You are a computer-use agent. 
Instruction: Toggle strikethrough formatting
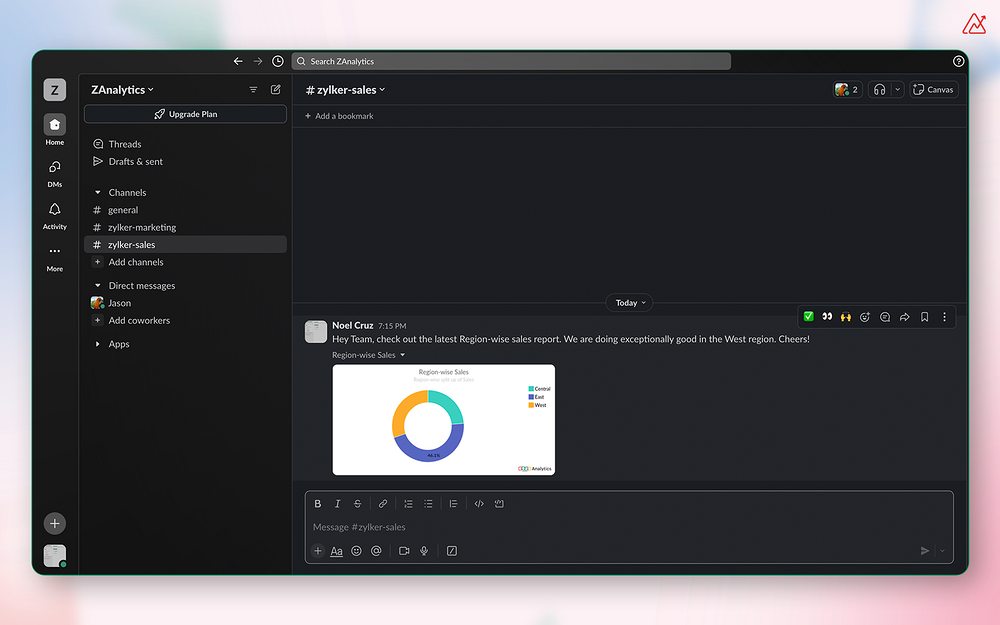point(357,504)
